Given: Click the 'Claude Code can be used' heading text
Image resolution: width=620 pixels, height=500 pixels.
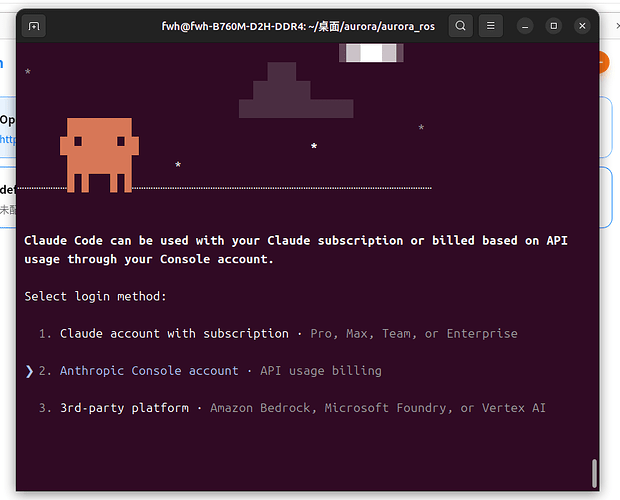Looking at the screenshot, I should click(x=296, y=250).
